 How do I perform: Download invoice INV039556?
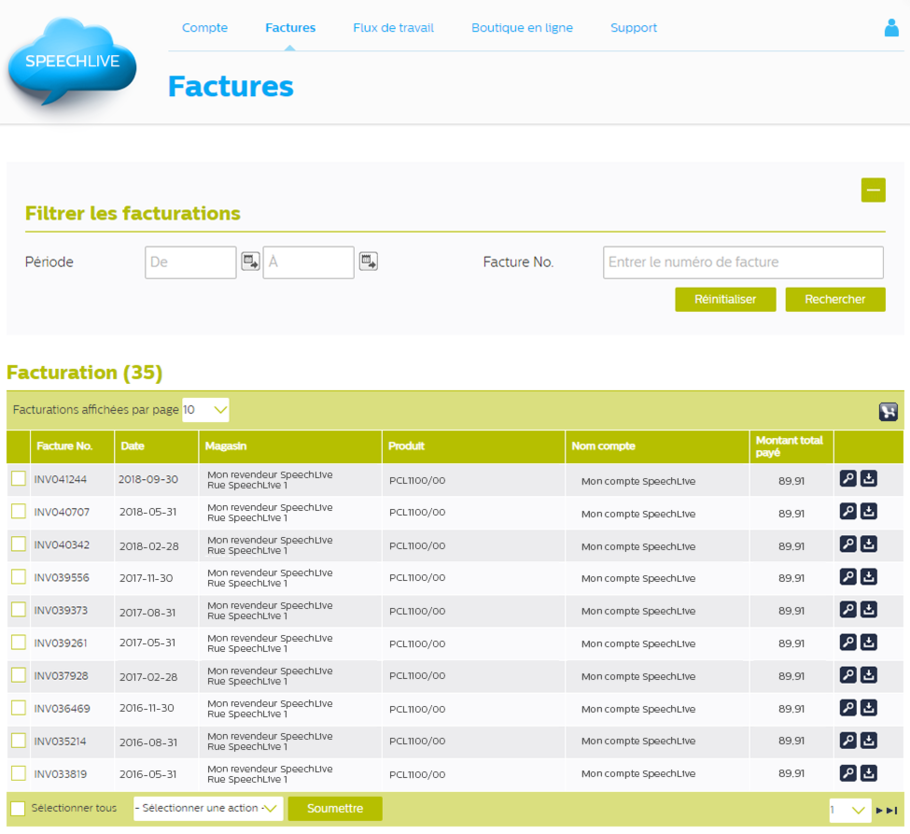tap(868, 576)
